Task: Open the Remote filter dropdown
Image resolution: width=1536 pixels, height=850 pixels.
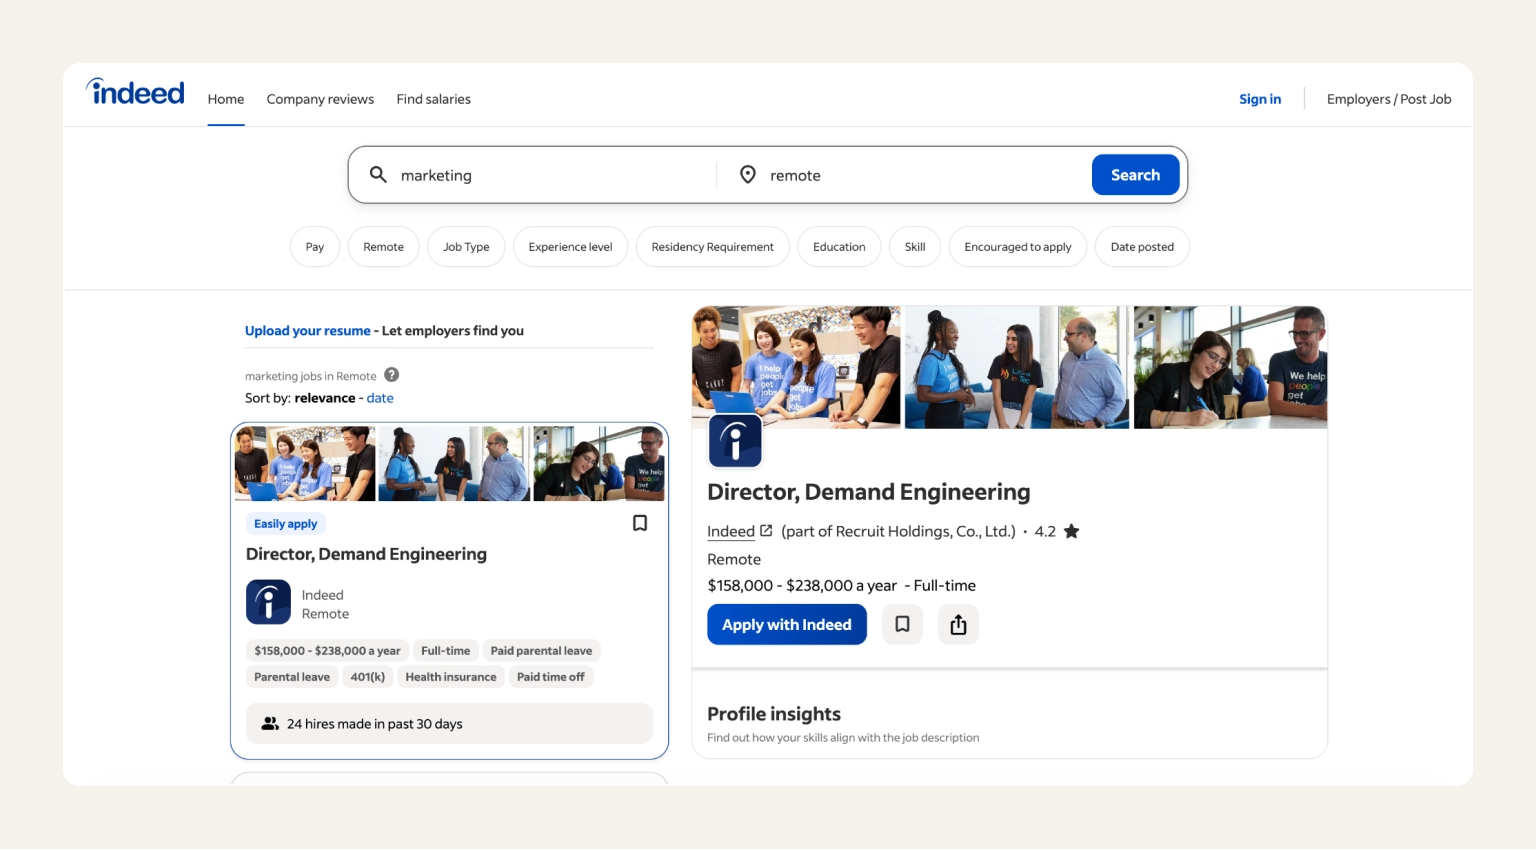Action: [x=383, y=247]
